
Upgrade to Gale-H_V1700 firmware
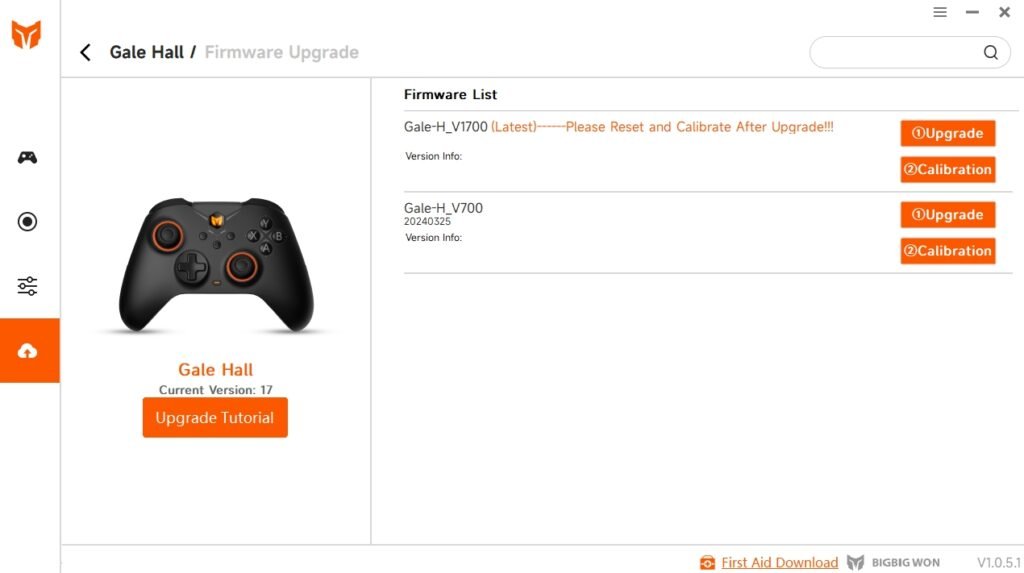pyautogui.click(x=947, y=133)
